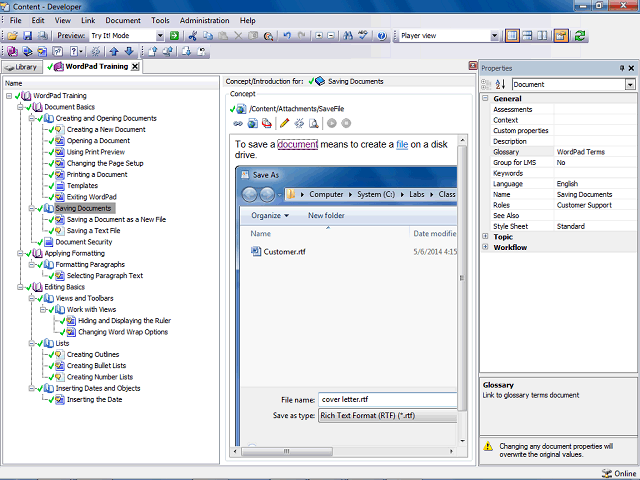
Task: Click the concept web page globe icon
Action: [x=252, y=123]
